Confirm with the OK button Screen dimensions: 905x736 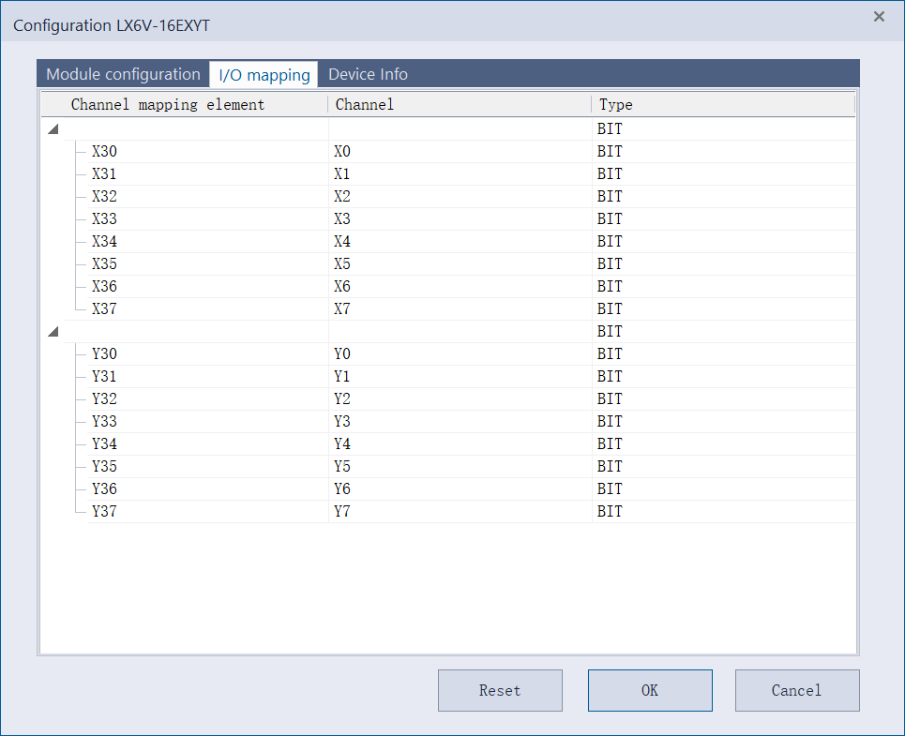point(649,690)
